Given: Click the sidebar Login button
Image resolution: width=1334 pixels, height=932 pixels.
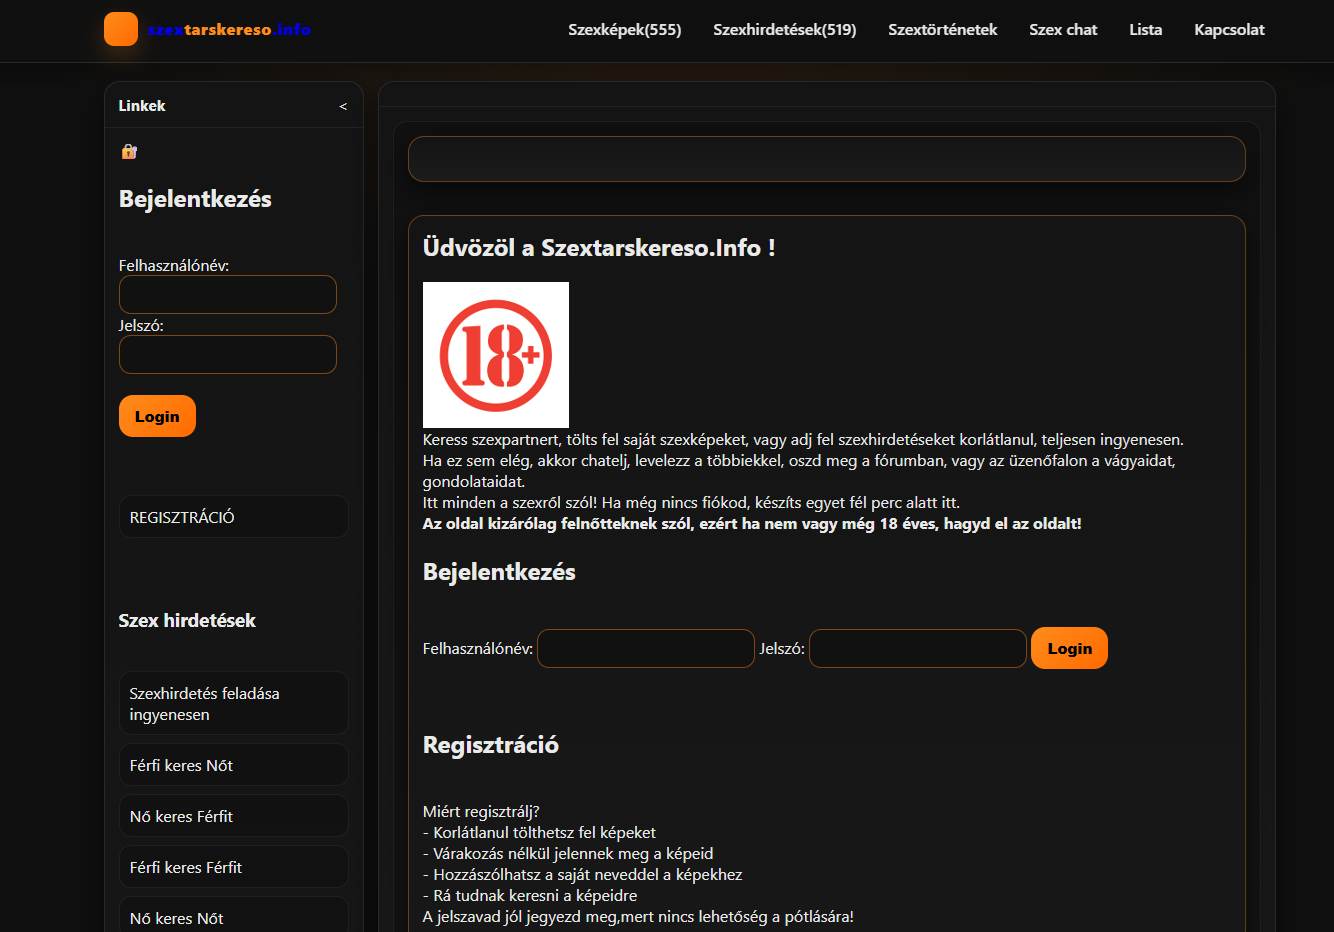Looking at the screenshot, I should pos(157,416).
